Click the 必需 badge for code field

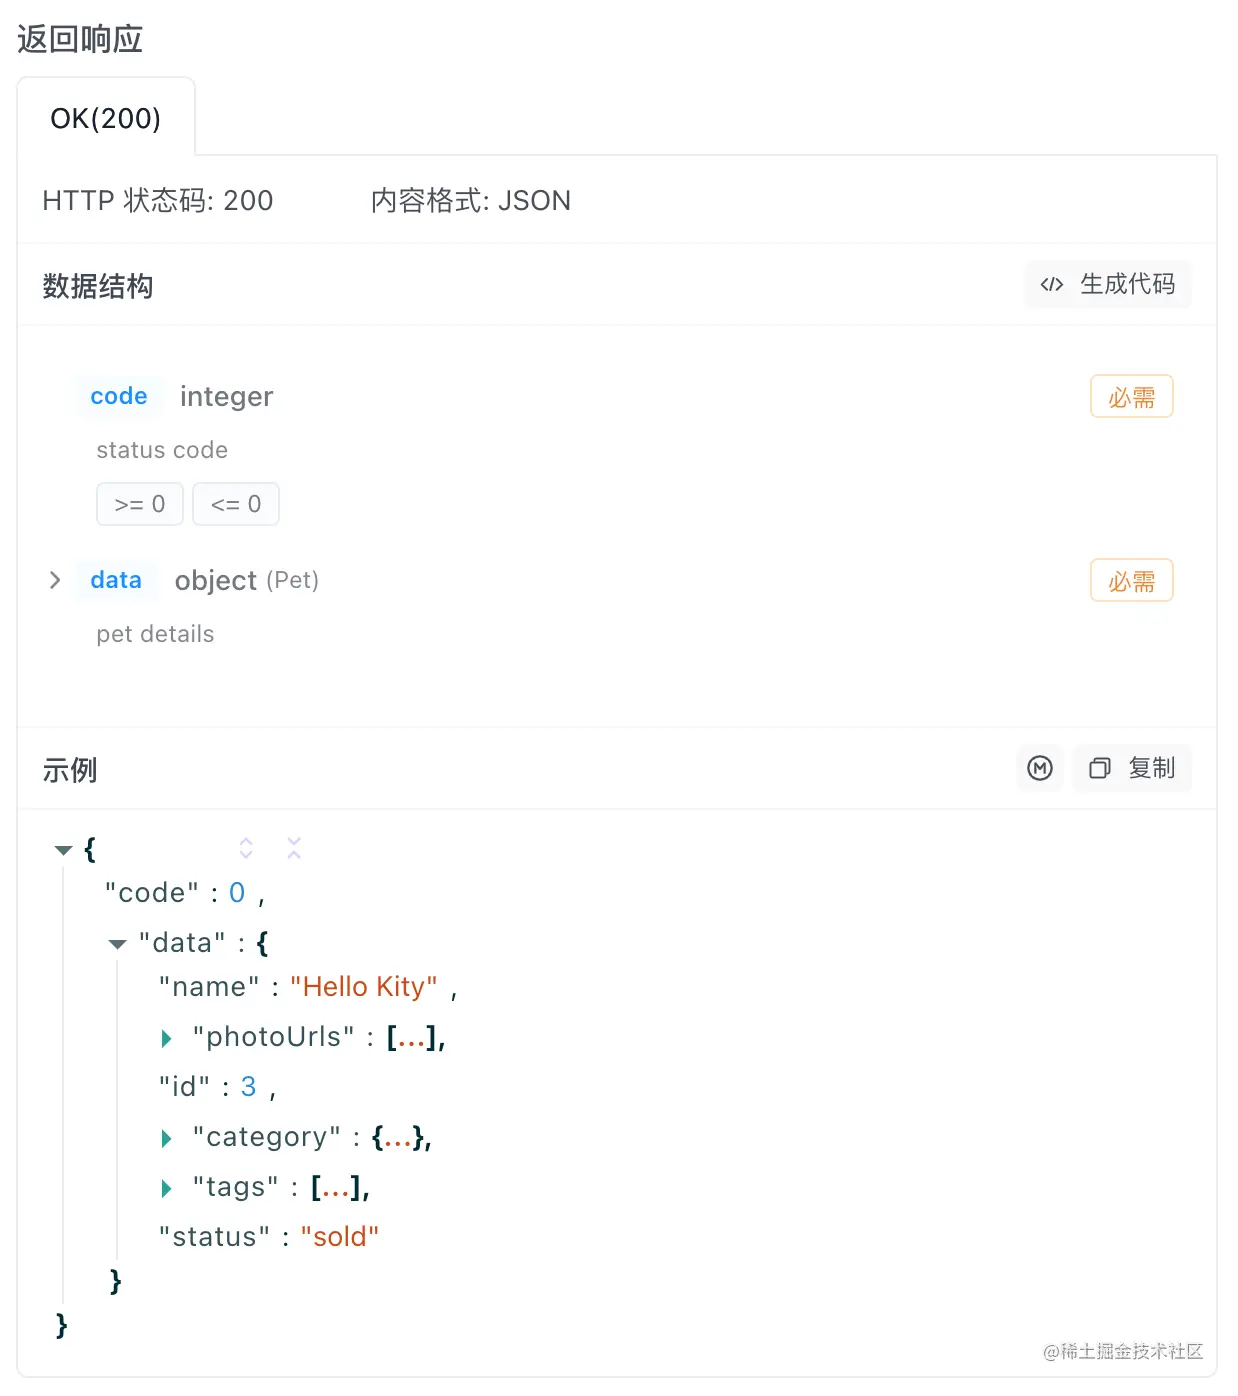click(1132, 397)
